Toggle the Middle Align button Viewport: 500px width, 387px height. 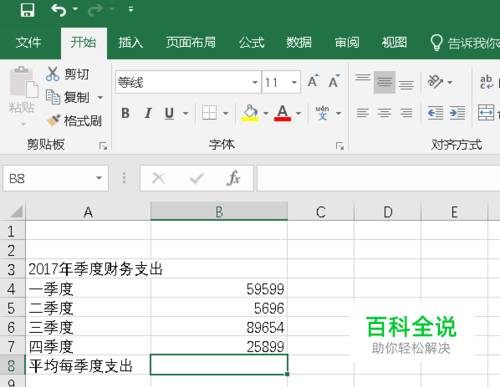(x=384, y=82)
